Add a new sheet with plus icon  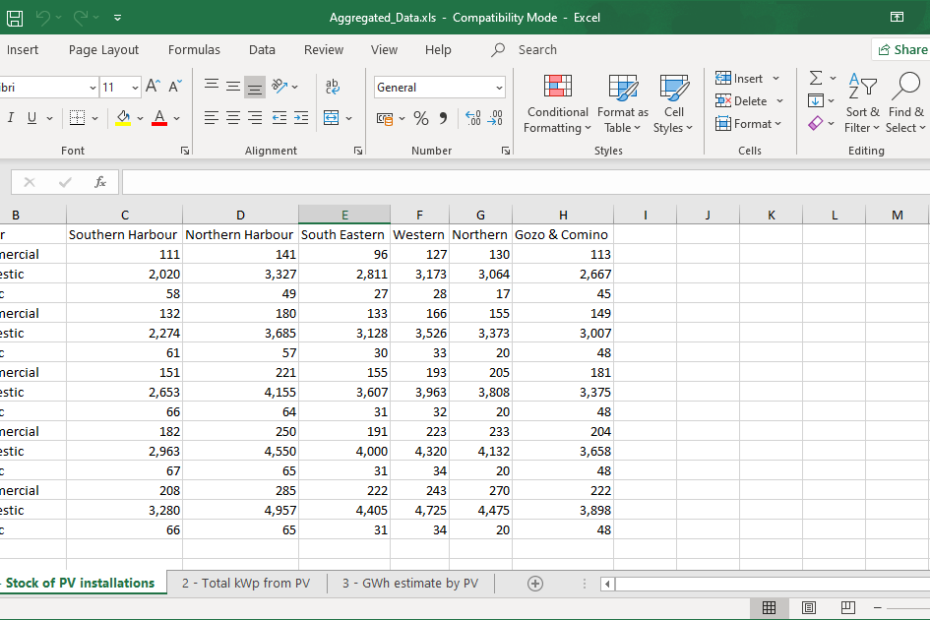coord(535,583)
